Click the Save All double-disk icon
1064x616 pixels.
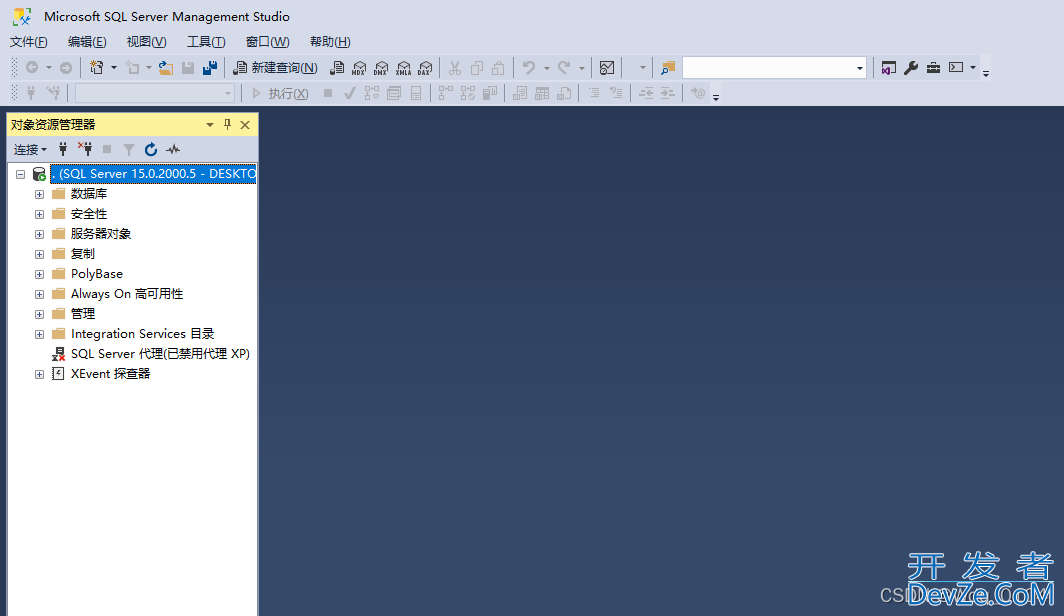click(210, 68)
